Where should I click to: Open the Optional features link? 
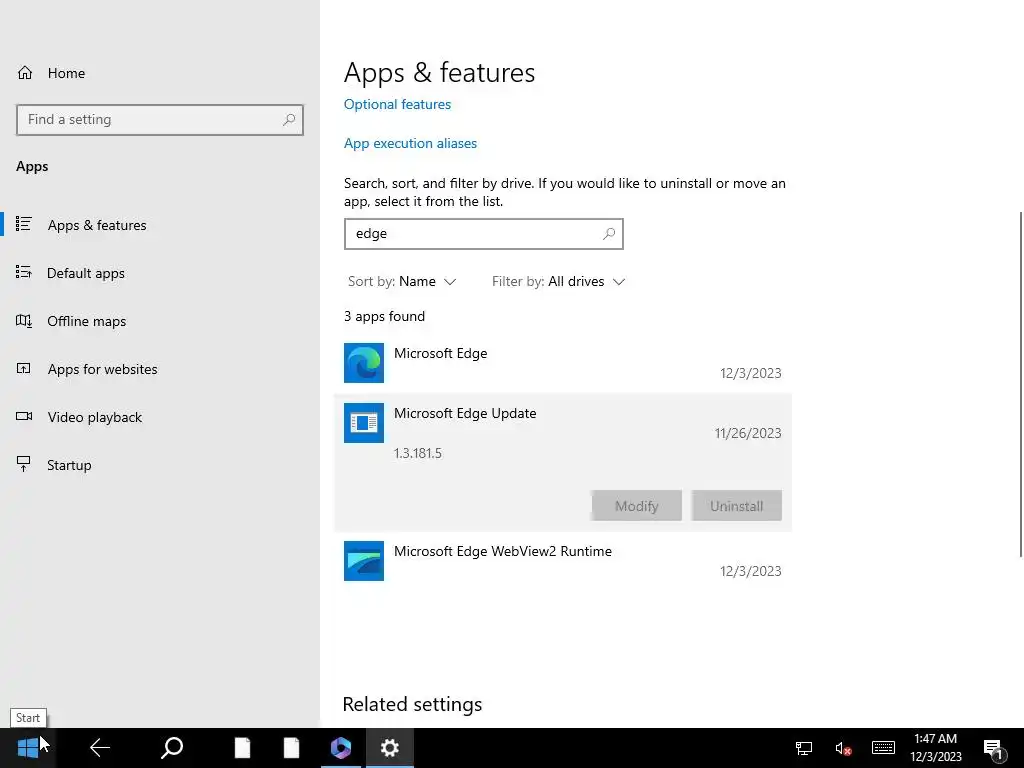(397, 104)
